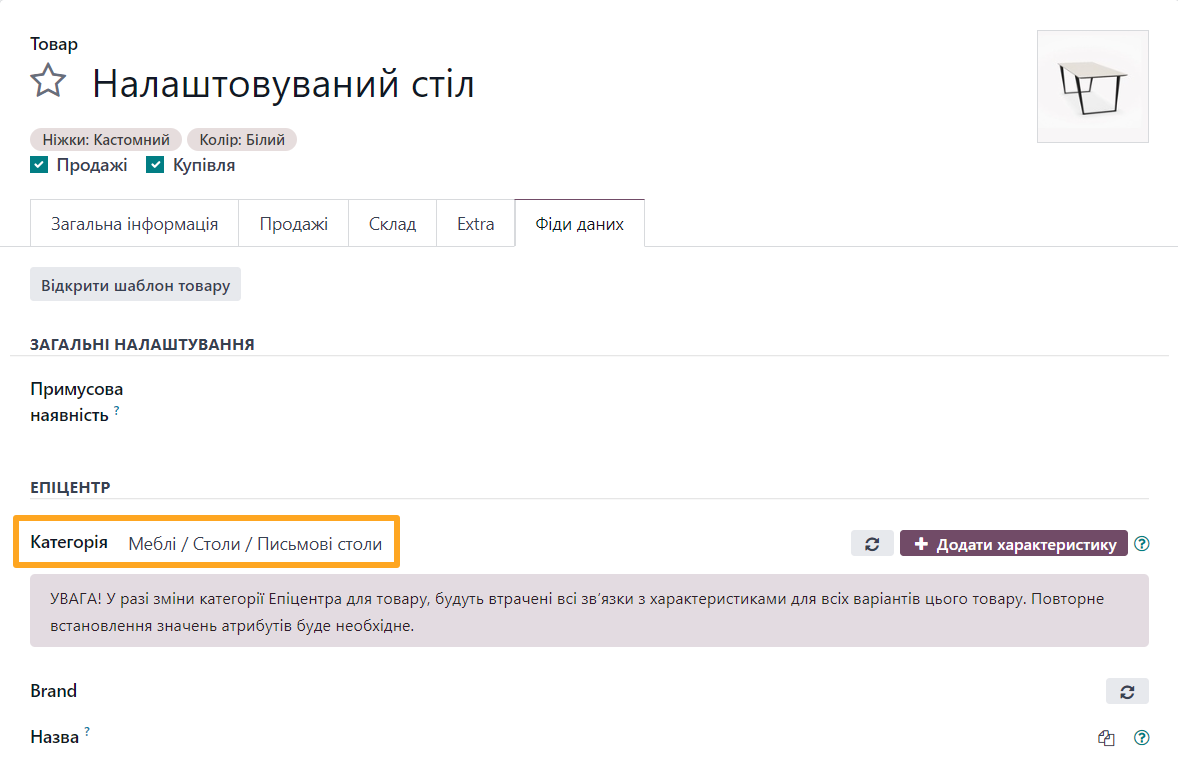
Task: Switch to Загальна інформація tab
Action: [134, 224]
